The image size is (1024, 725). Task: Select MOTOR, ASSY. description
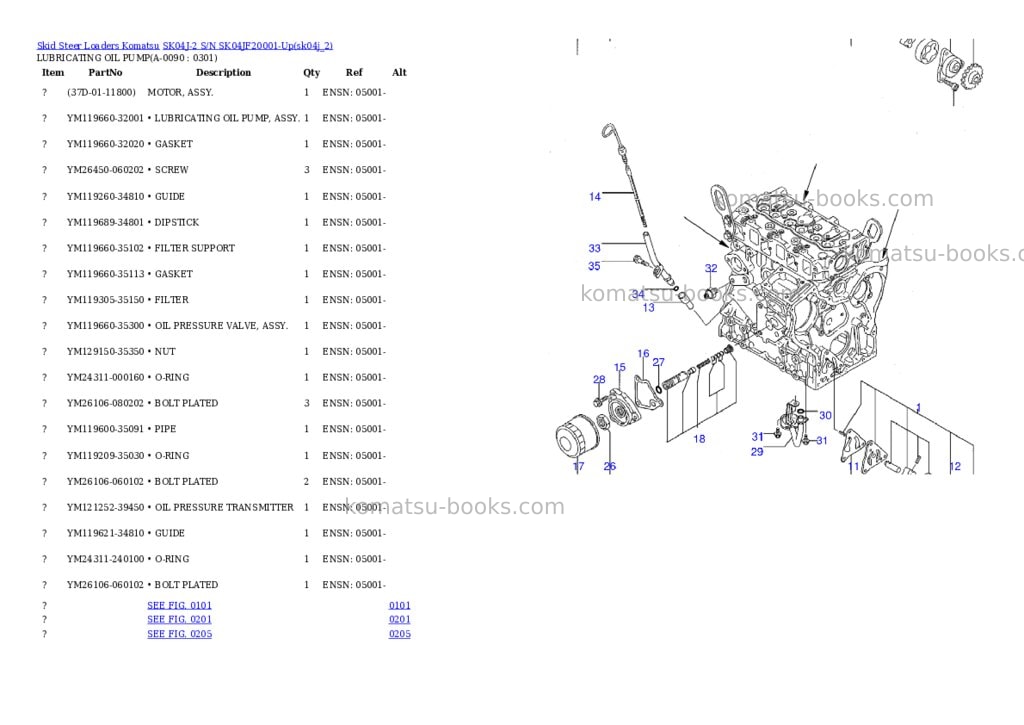pyautogui.click(x=180, y=92)
